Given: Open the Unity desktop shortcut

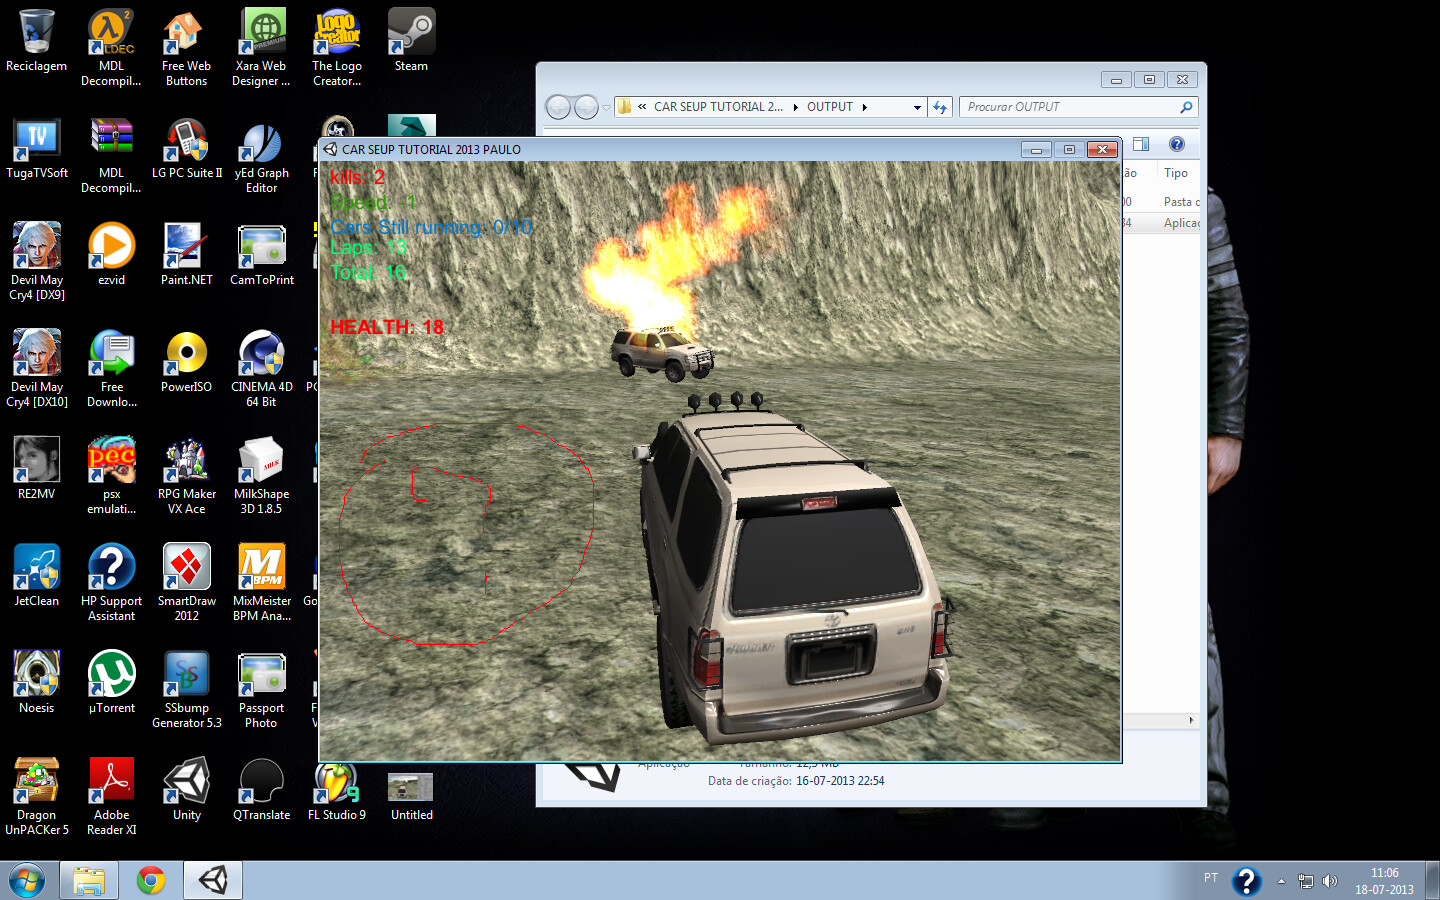Looking at the screenshot, I should pos(187,790).
